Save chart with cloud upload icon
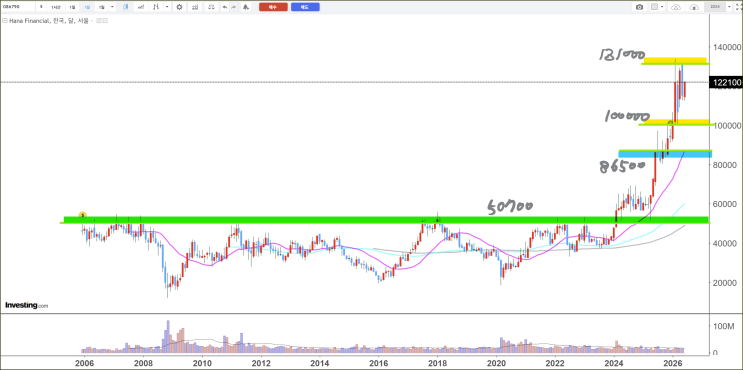Viewport: 743px width, 370px height. point(694,7)
